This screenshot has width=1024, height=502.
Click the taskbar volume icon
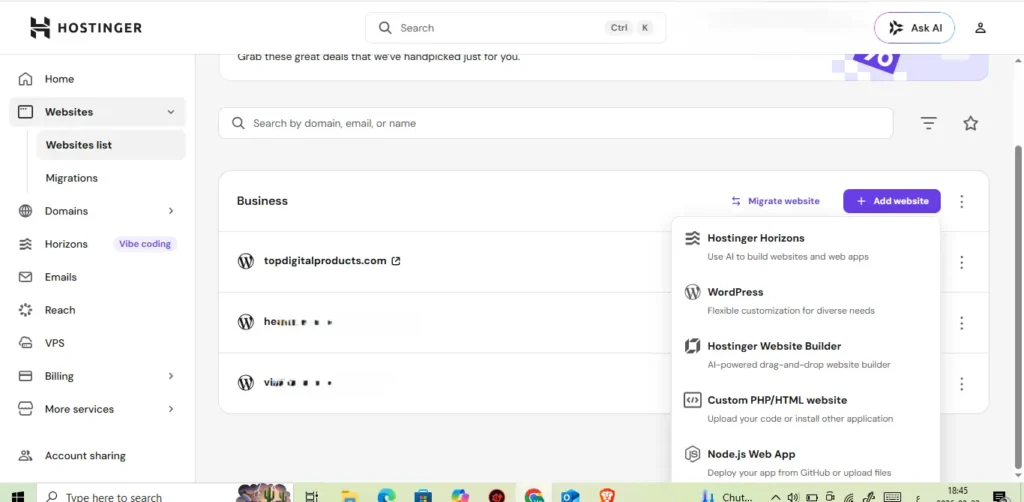793,497
